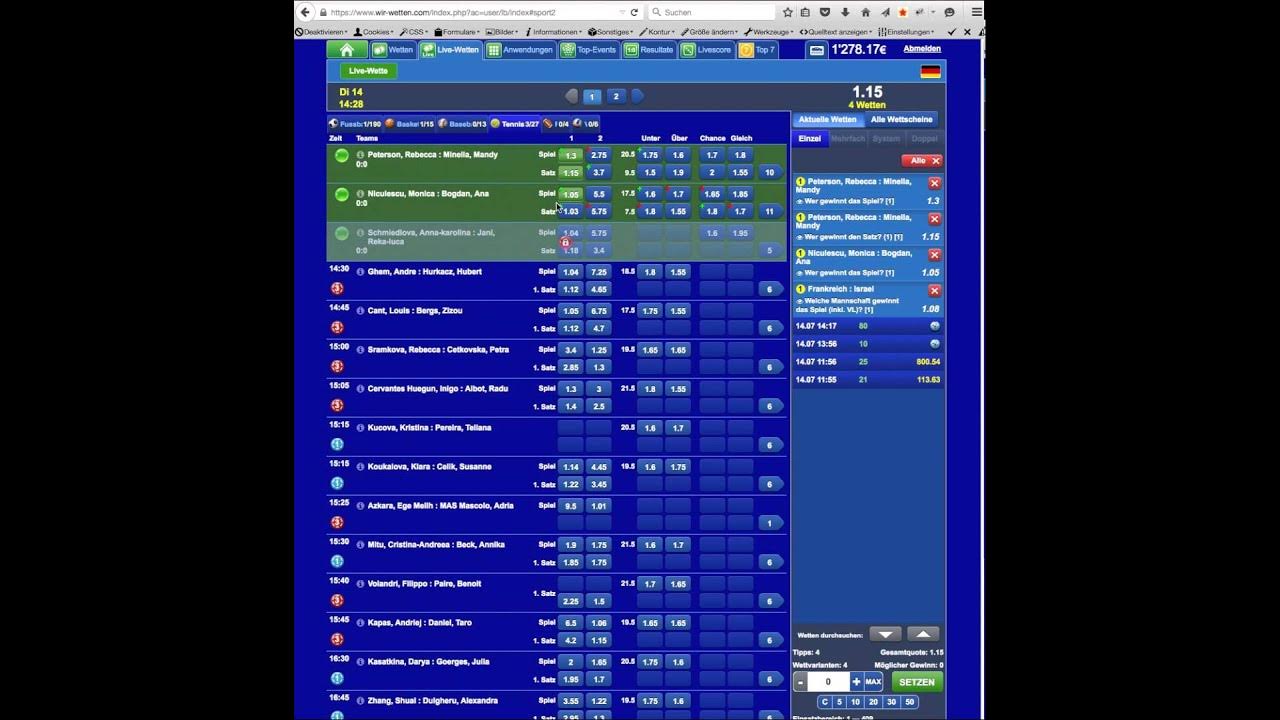Viewport: 1280px width, 720px height.
Task: Expand 11 more markets for Niculescu : Bogdan
Action: (770, 212)
